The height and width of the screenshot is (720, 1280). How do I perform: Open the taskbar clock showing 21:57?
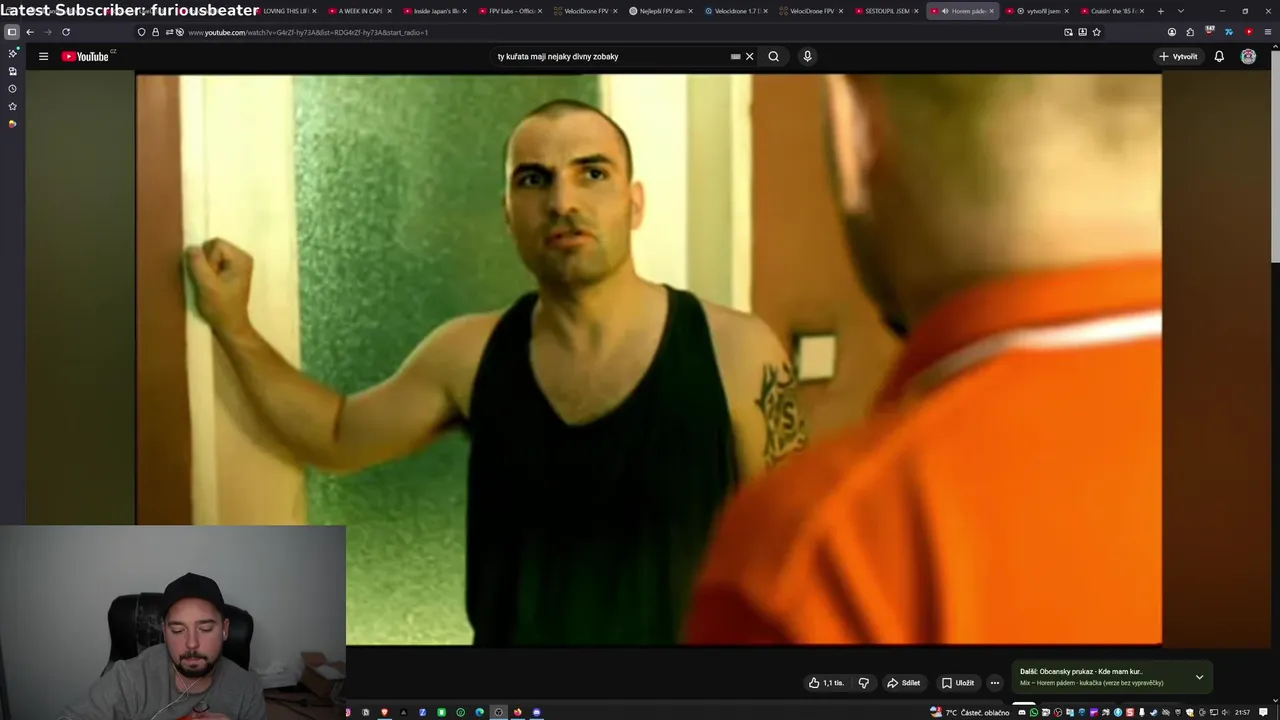1242,713
